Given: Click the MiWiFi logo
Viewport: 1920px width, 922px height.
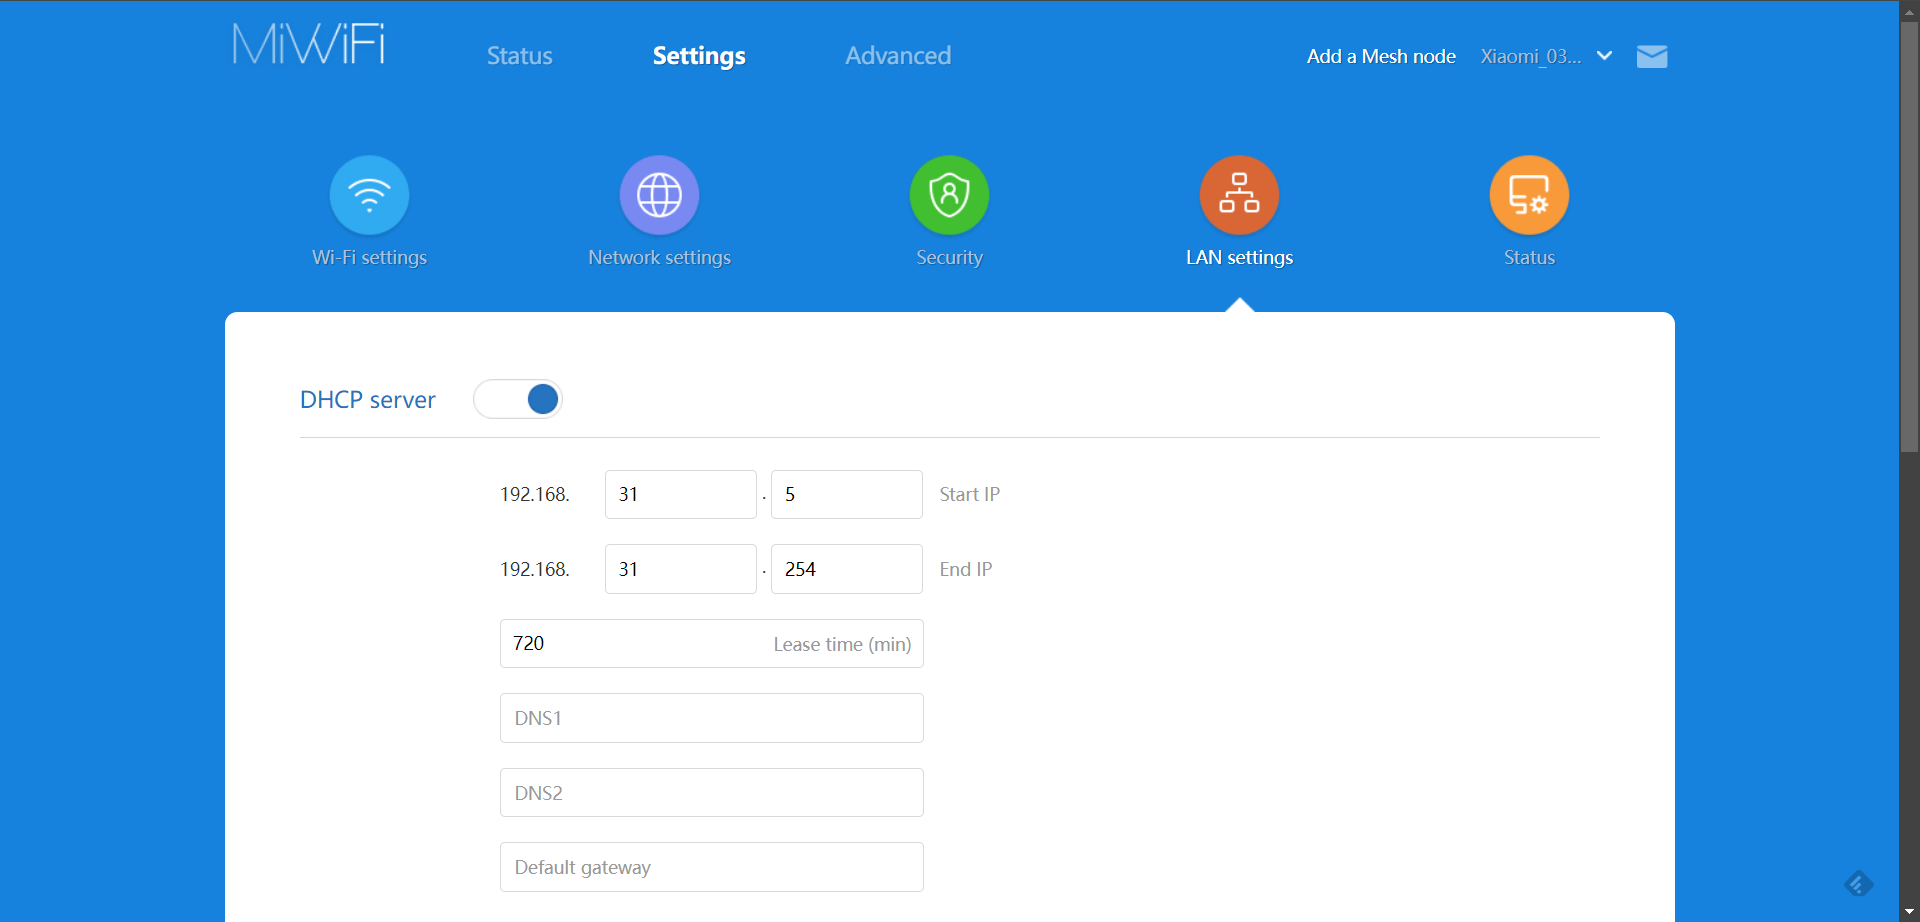Looking at the screenshot, I should tap(309, 45).
